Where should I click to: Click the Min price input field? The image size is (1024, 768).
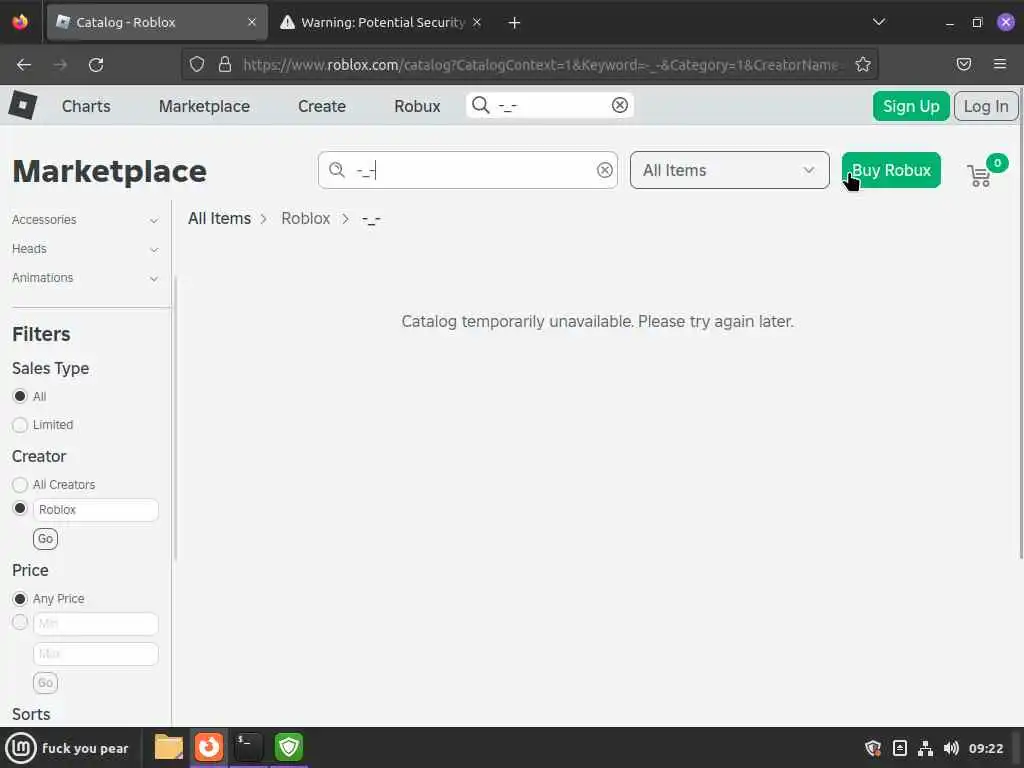(95, 624)
